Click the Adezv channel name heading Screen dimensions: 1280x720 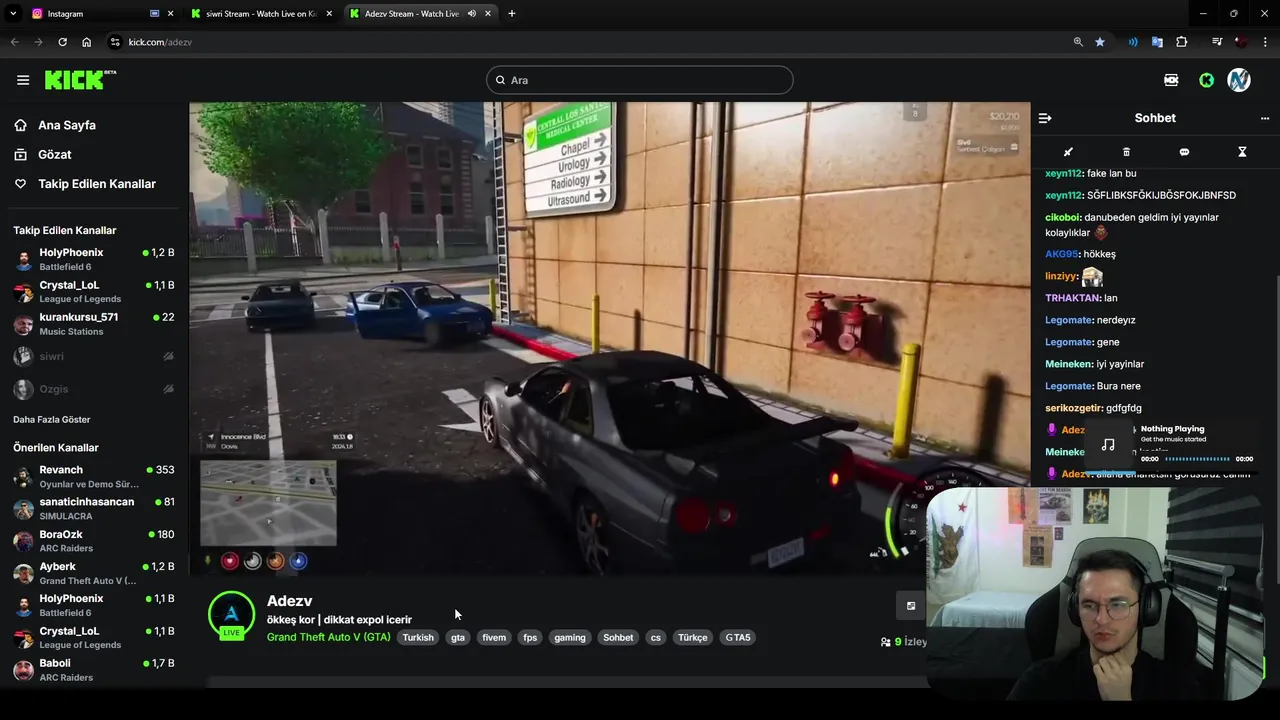(290, 601)
